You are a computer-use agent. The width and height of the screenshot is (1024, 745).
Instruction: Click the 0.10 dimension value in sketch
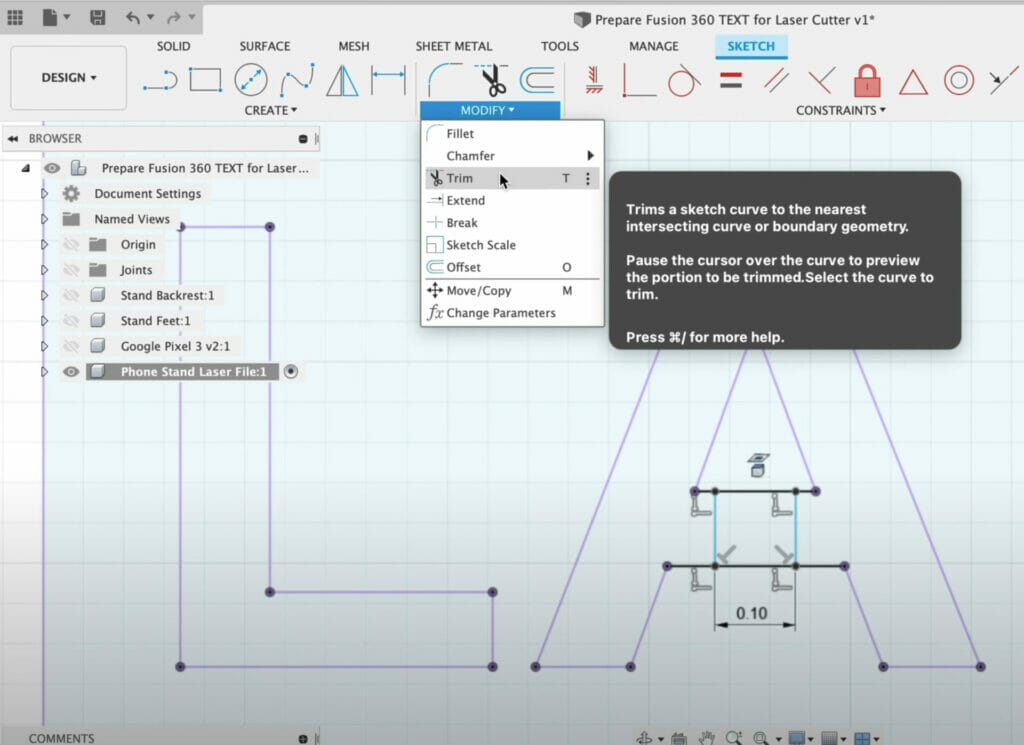click(751, 613)
